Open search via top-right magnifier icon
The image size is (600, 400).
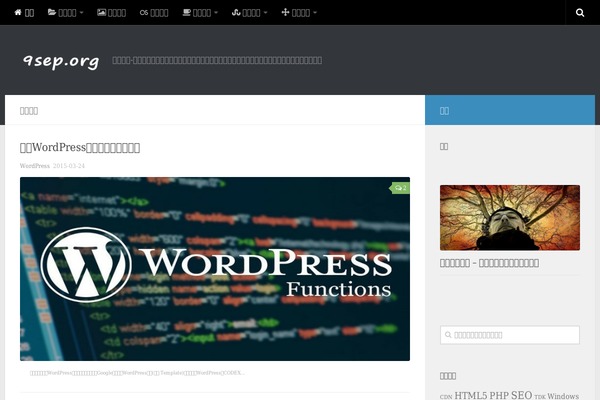580,13
